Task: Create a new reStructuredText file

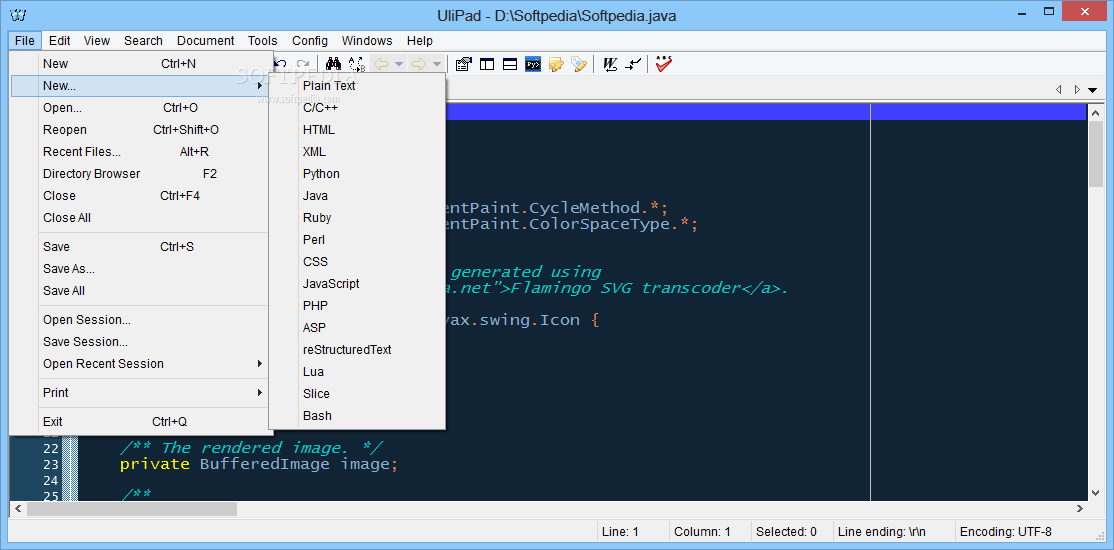Action: coord(357,350)
